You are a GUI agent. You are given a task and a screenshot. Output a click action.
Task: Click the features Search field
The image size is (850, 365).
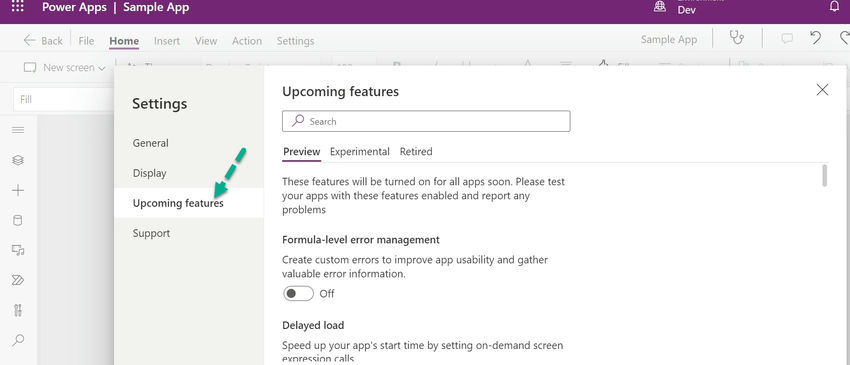pyautogui.click(x=426, y=121)
